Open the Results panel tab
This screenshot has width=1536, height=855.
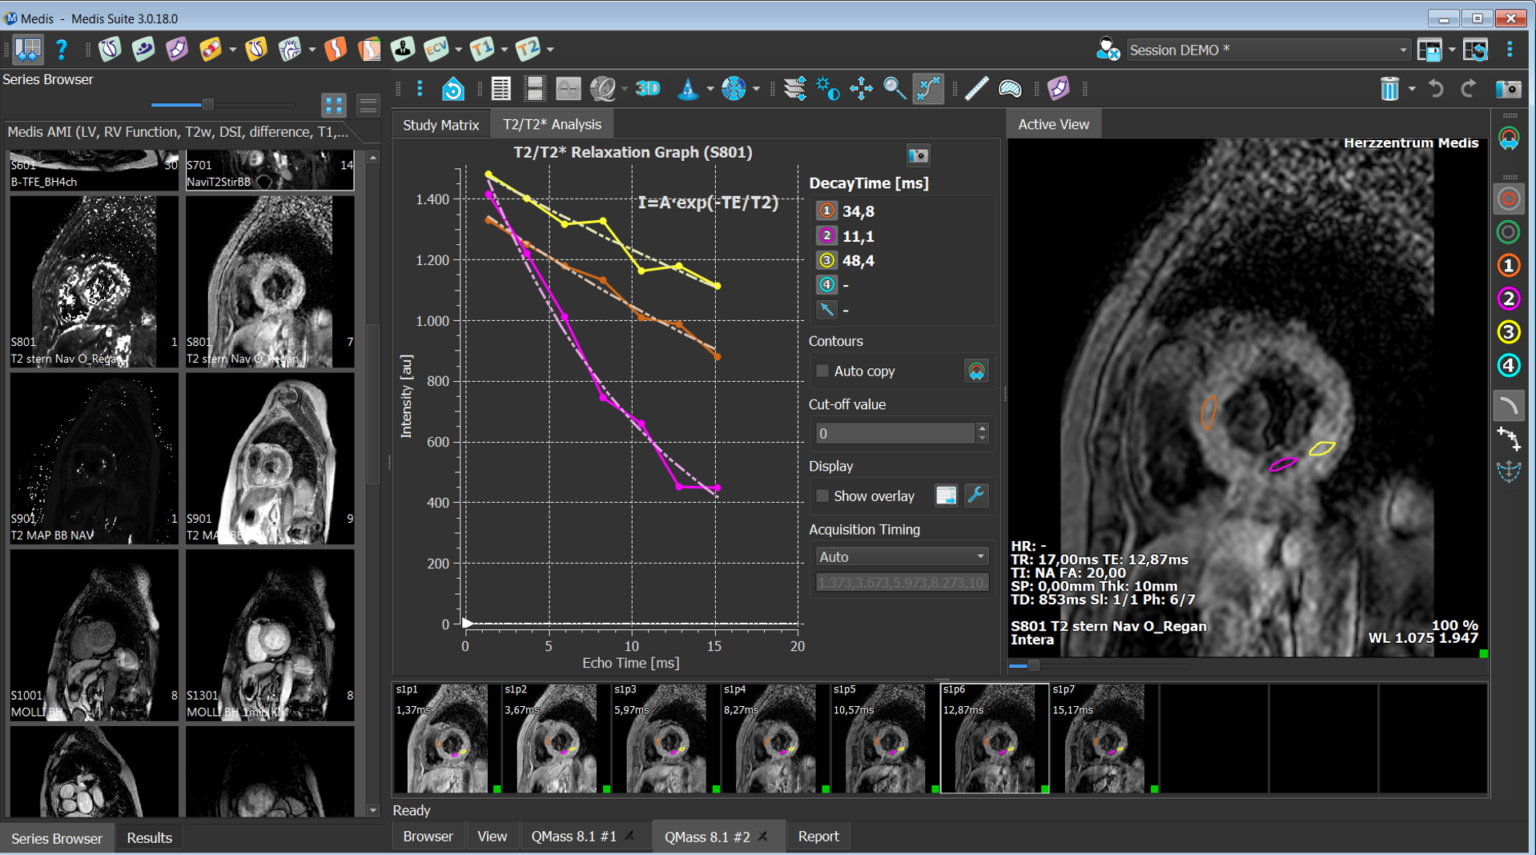(x=149, y=838)
